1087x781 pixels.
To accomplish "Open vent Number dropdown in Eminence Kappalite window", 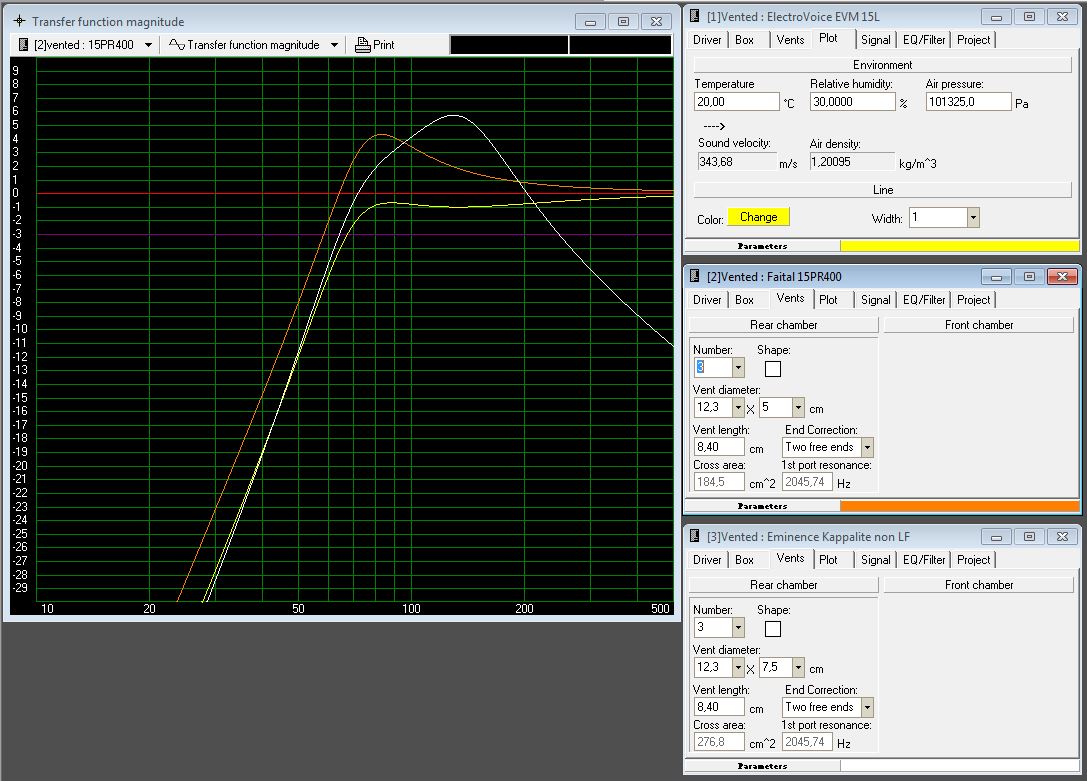I will (738, 627).
